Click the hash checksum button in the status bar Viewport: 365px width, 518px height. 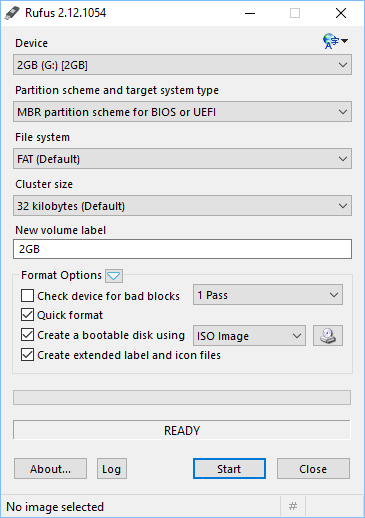(293, 507)
